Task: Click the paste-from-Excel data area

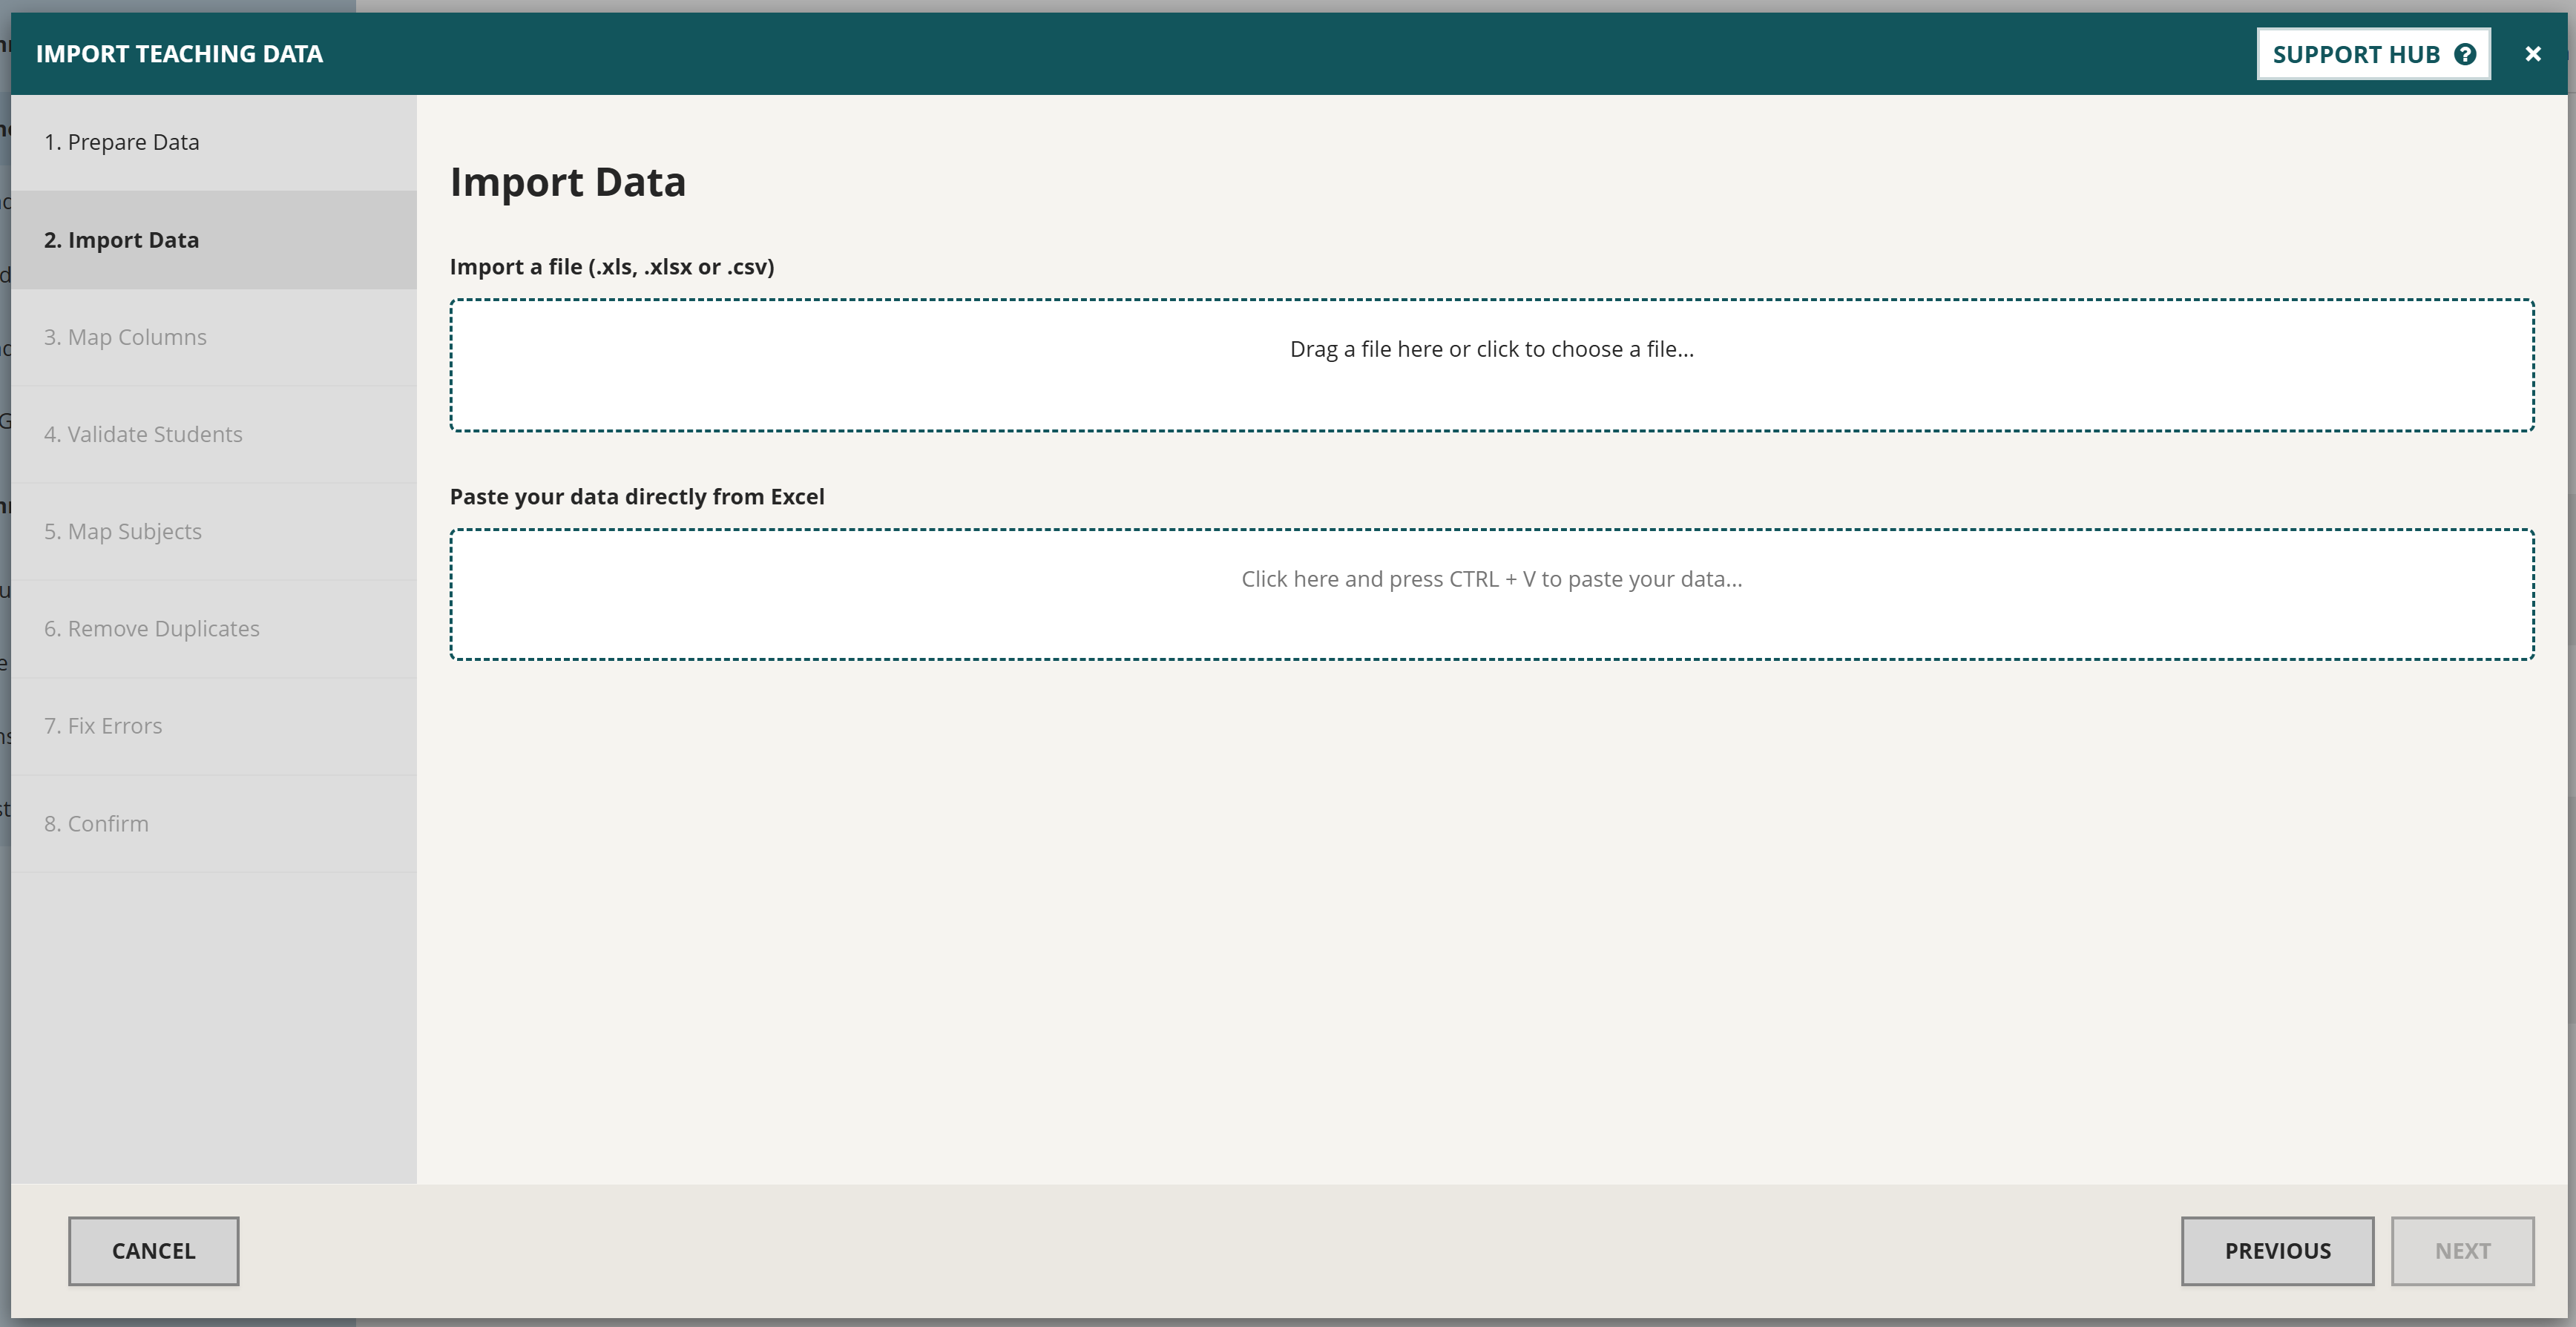Action: tap(1492, 594)
